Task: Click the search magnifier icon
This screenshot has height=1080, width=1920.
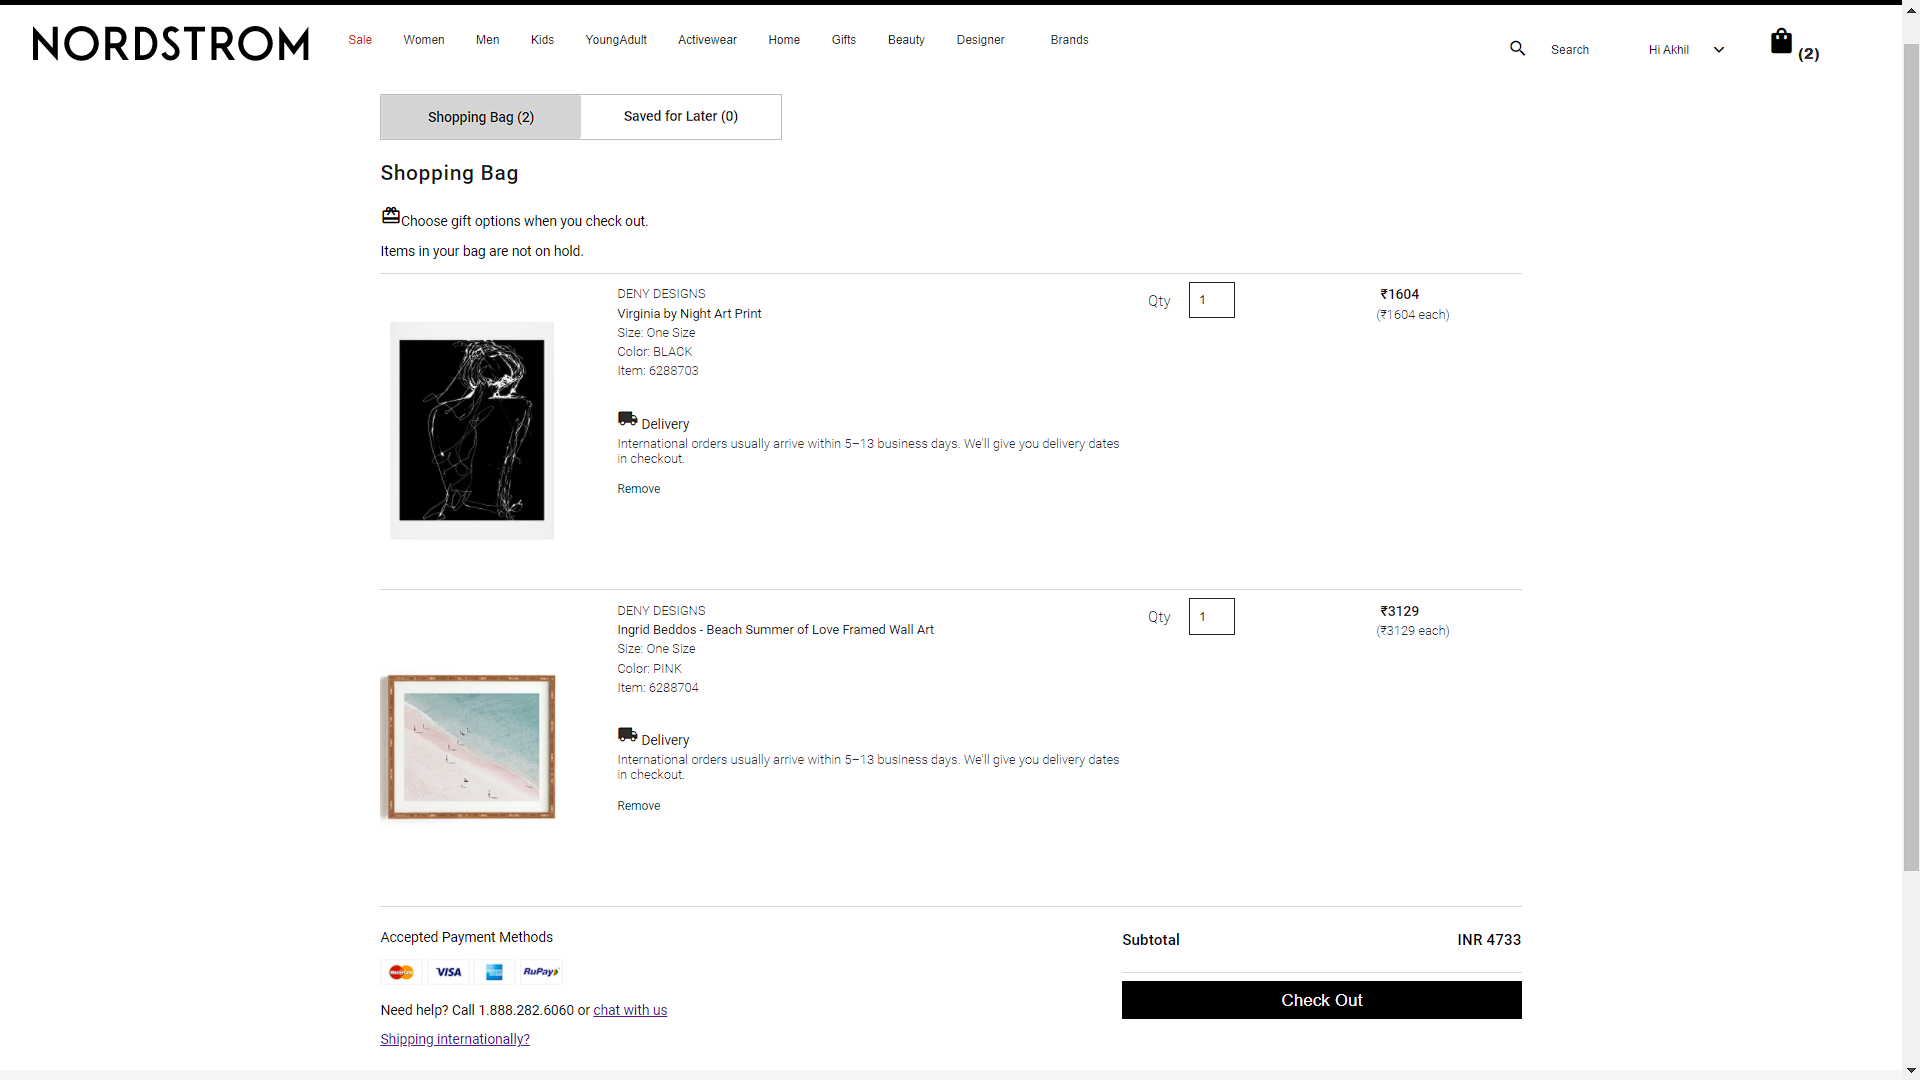Action: pos(1517,48)
